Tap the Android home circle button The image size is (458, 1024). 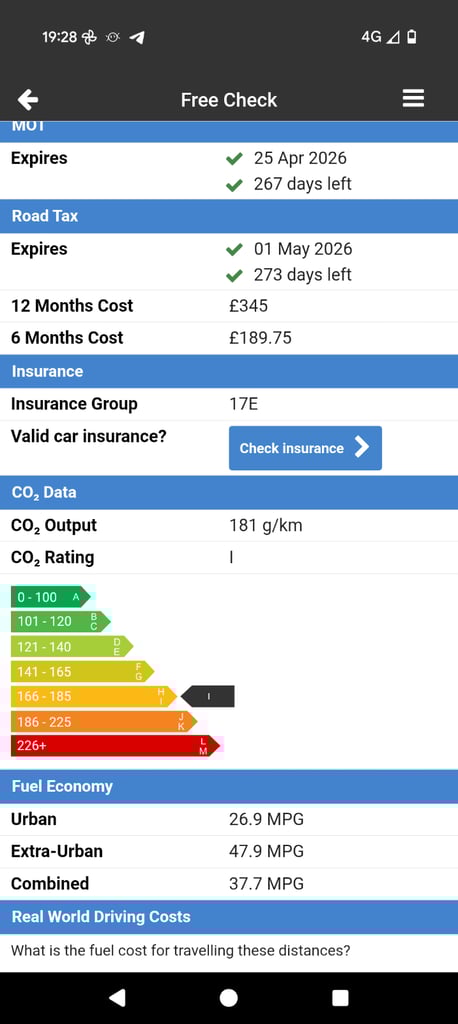[x=229, y=997]
